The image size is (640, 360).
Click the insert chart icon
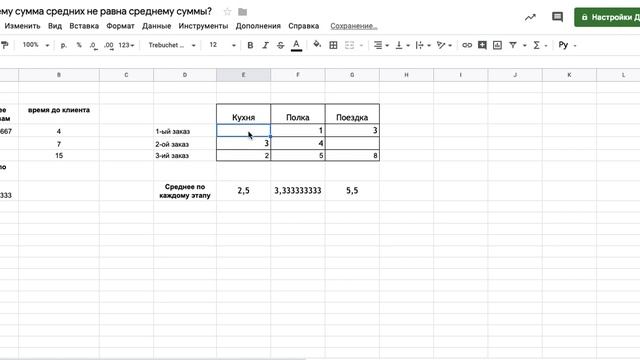click(x=497, y=45)
